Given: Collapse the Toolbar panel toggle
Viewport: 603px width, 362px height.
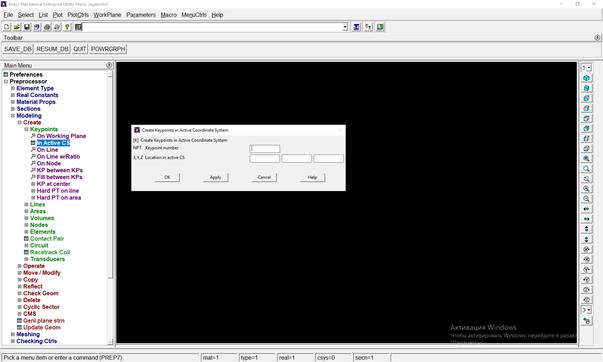Looking at the screenshot, I should pyautogui.click(x=597, y=37).
